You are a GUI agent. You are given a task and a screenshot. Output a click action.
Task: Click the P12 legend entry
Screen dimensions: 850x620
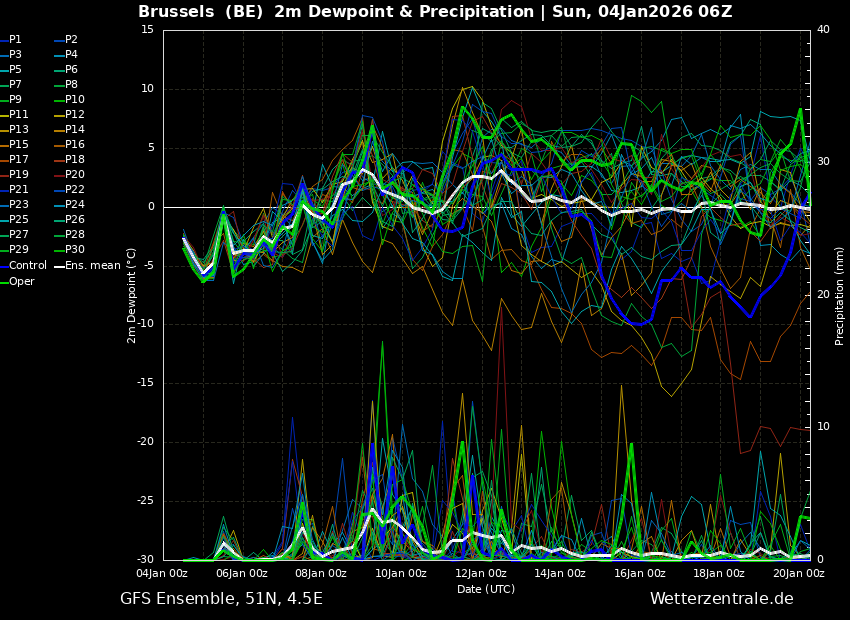(x=70, y=114)
